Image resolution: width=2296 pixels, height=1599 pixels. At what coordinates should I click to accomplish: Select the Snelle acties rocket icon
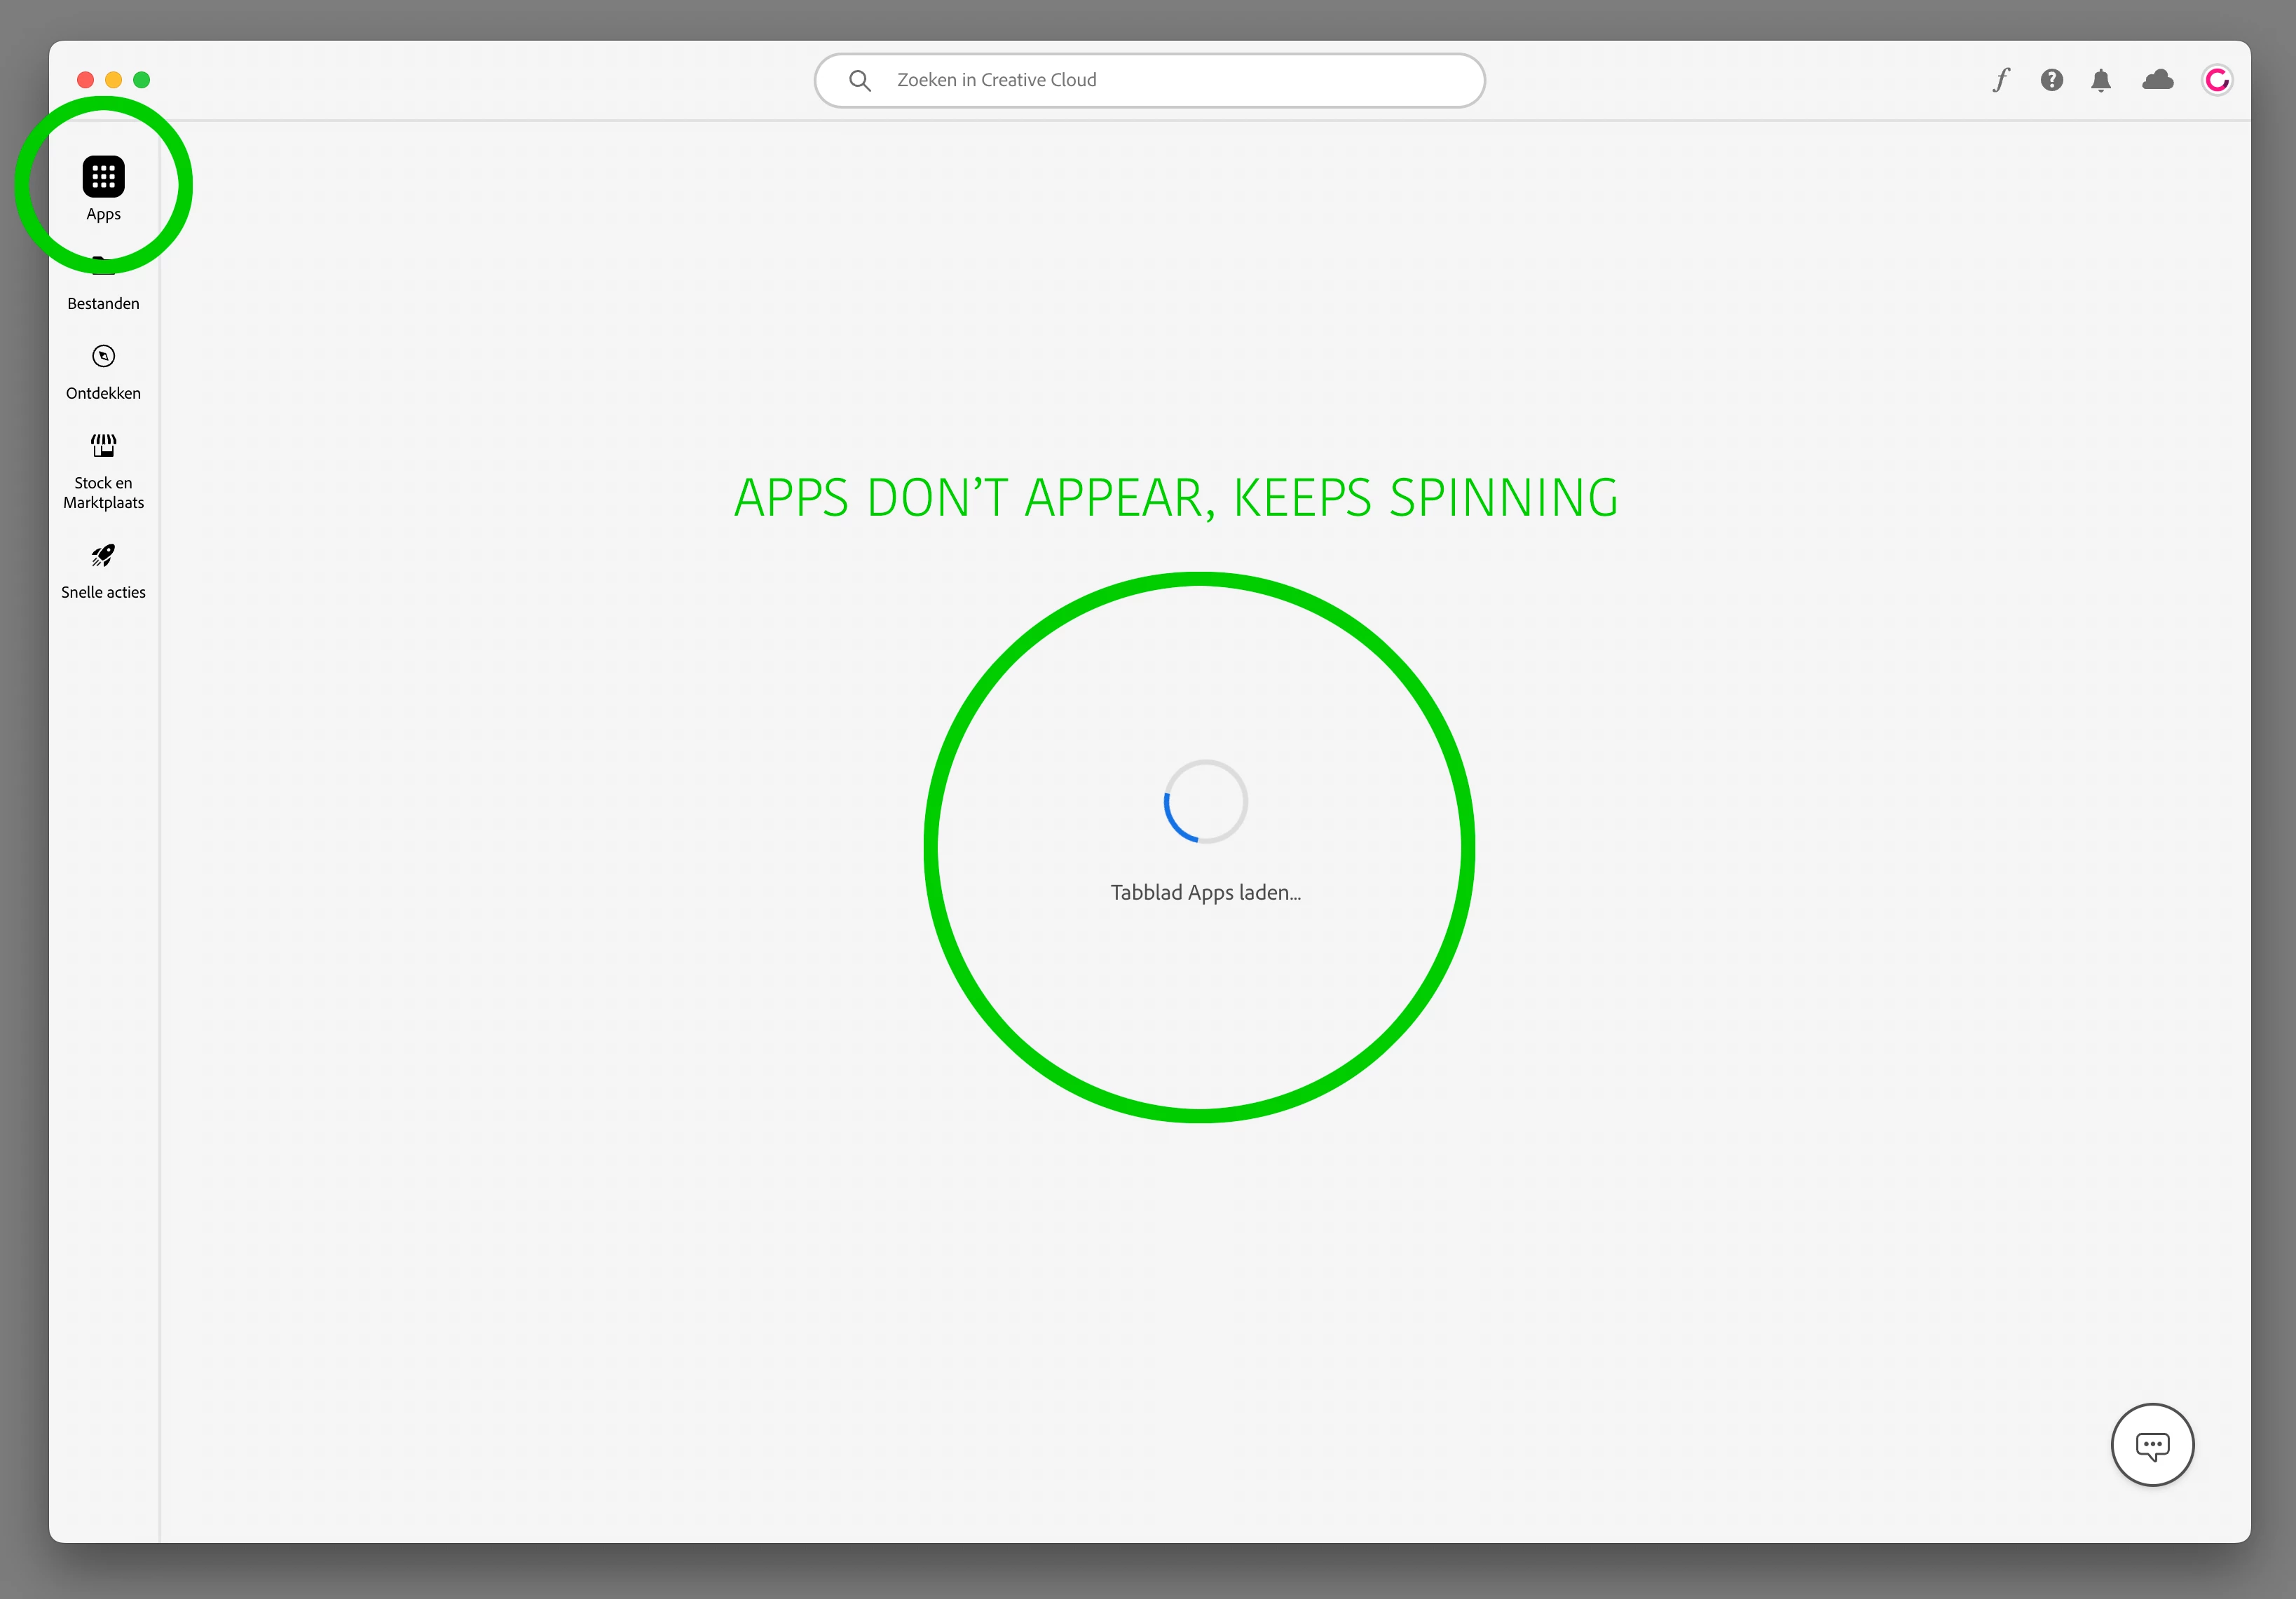click(x=103, y=555)
